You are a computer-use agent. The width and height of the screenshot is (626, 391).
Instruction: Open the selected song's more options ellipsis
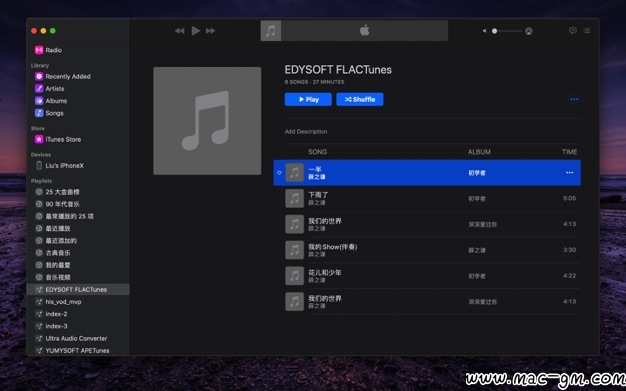coord(570,173)
